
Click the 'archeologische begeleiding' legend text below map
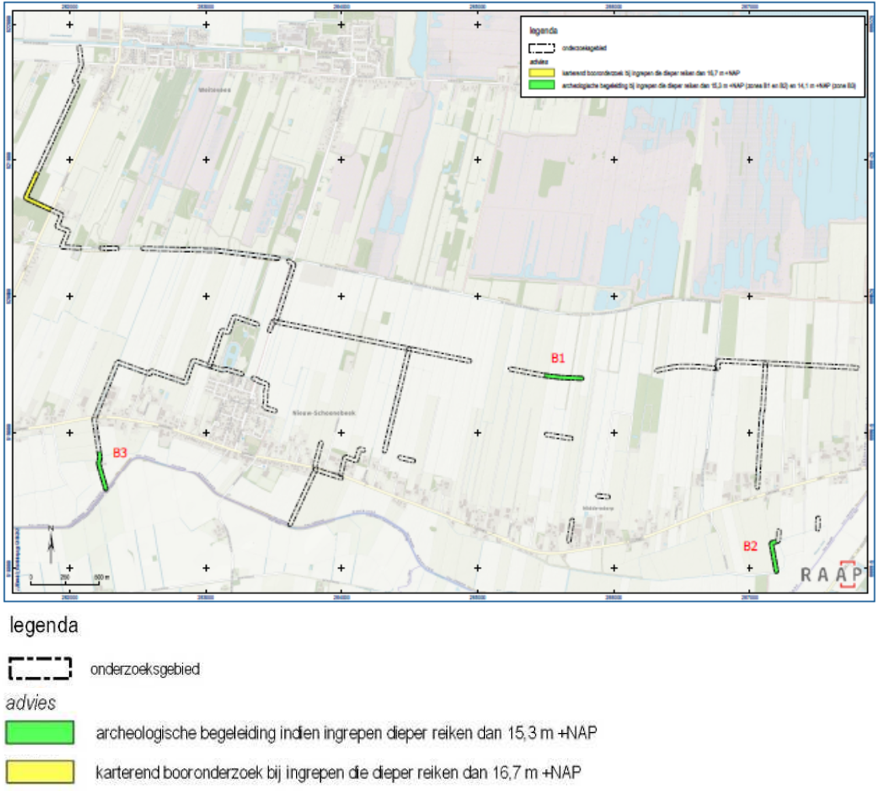point(340,734)
